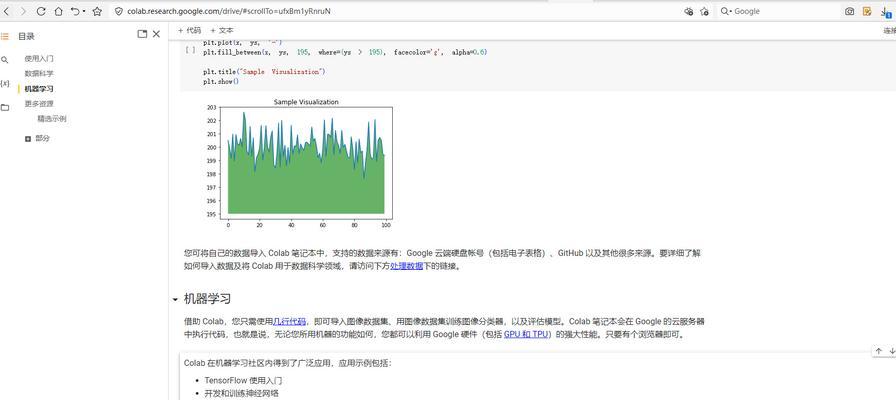Open the search engine selector magnifier
The image size is (896, 400).
tap(726, 11)
